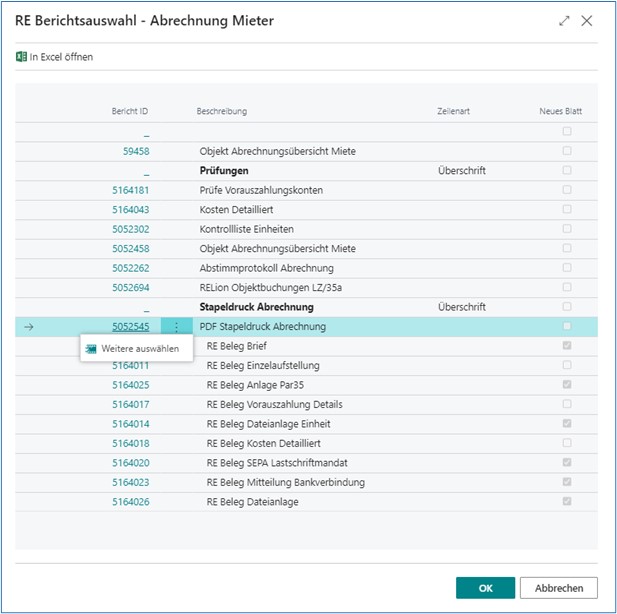The width and height of the screenshot is (617, 614).
Task: Click the Zeilenart column header
Action: click(453, 111)
